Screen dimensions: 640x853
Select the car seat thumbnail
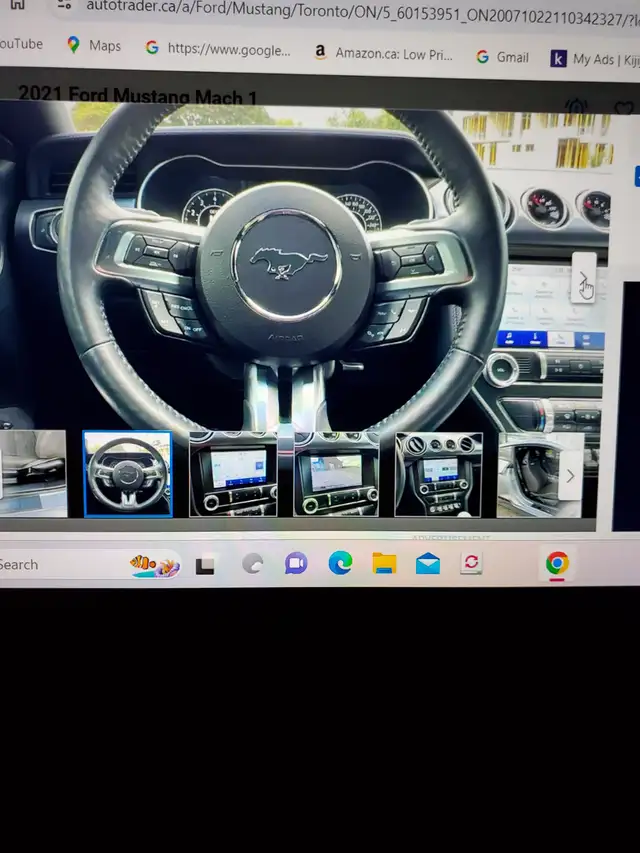pos(33,473)
